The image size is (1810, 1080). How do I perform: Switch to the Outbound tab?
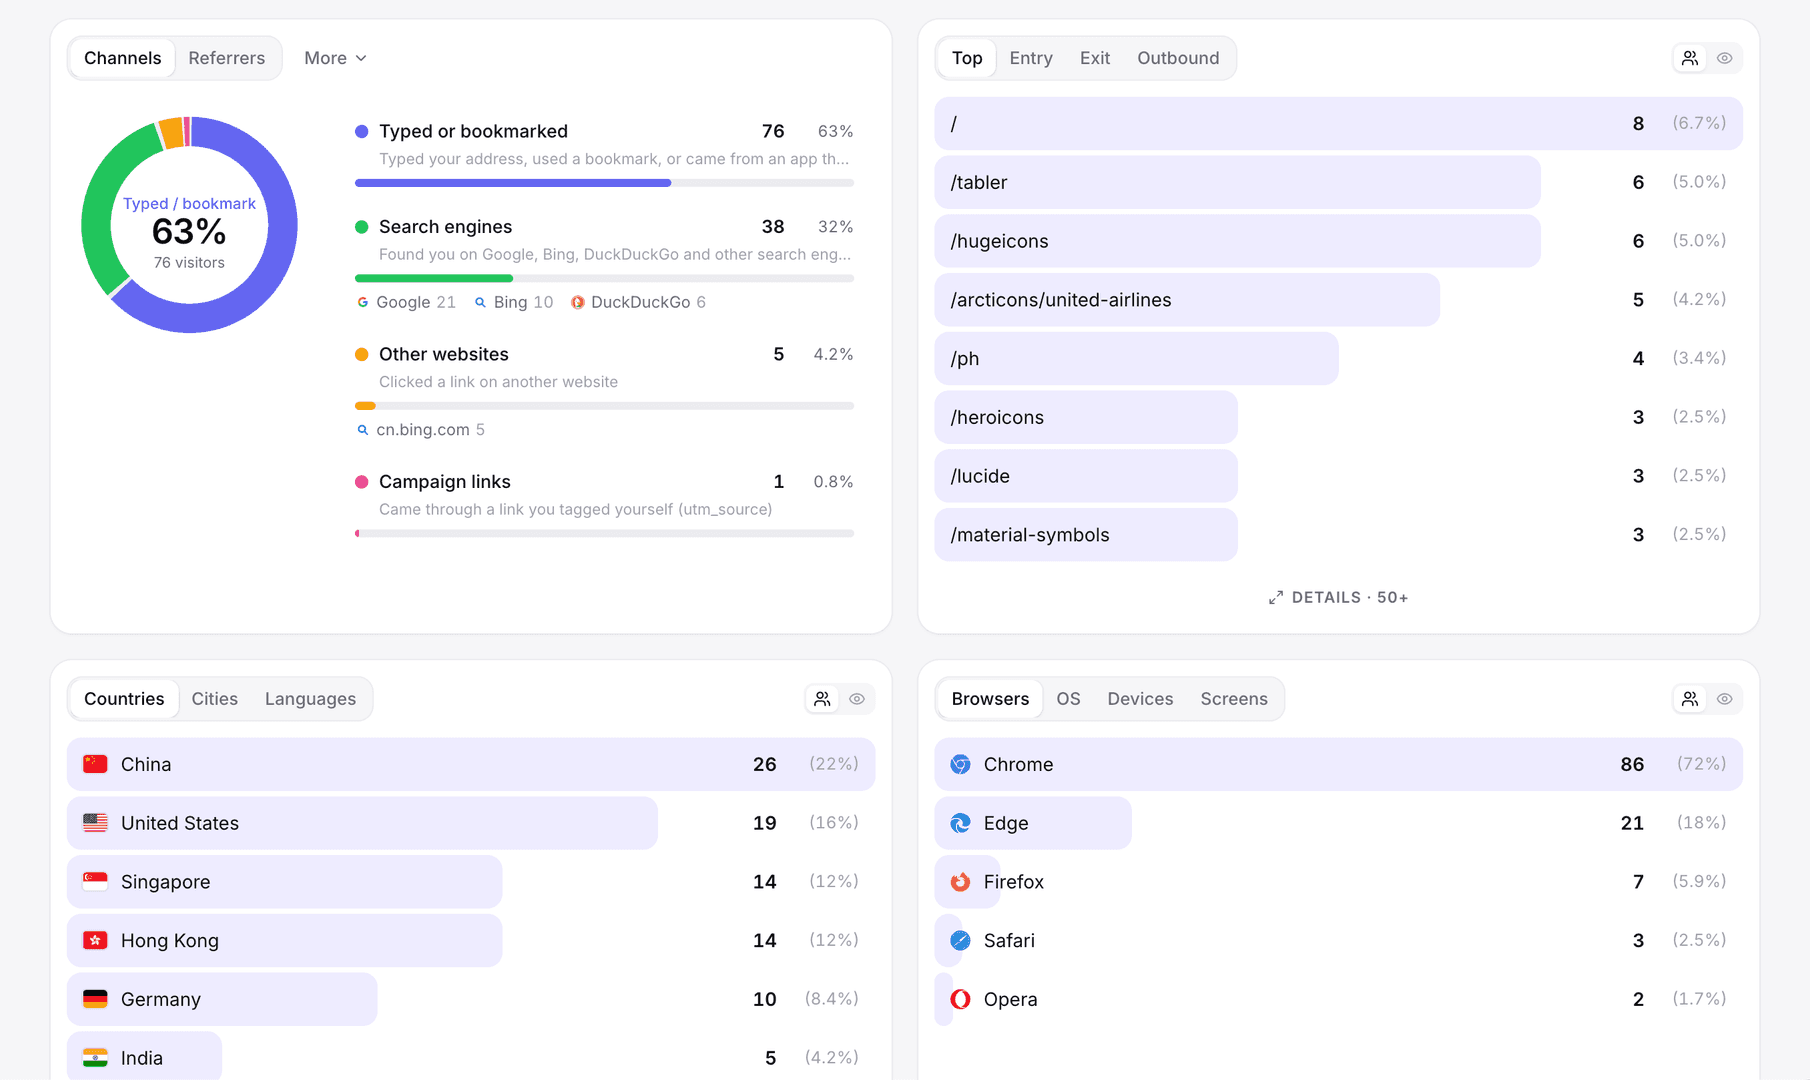click(1178, 58)
